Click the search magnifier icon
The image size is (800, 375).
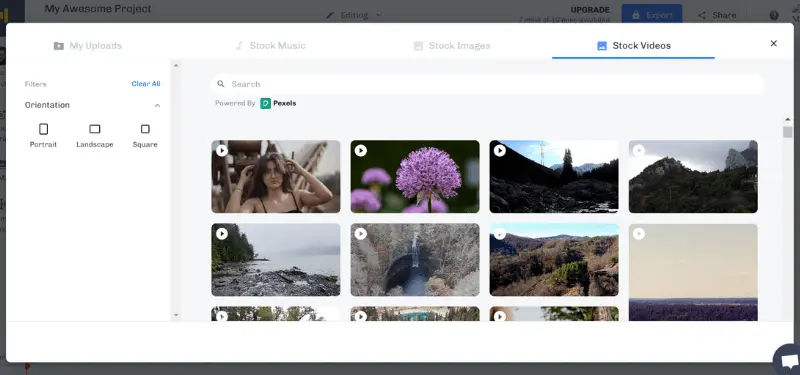[221, 84]
